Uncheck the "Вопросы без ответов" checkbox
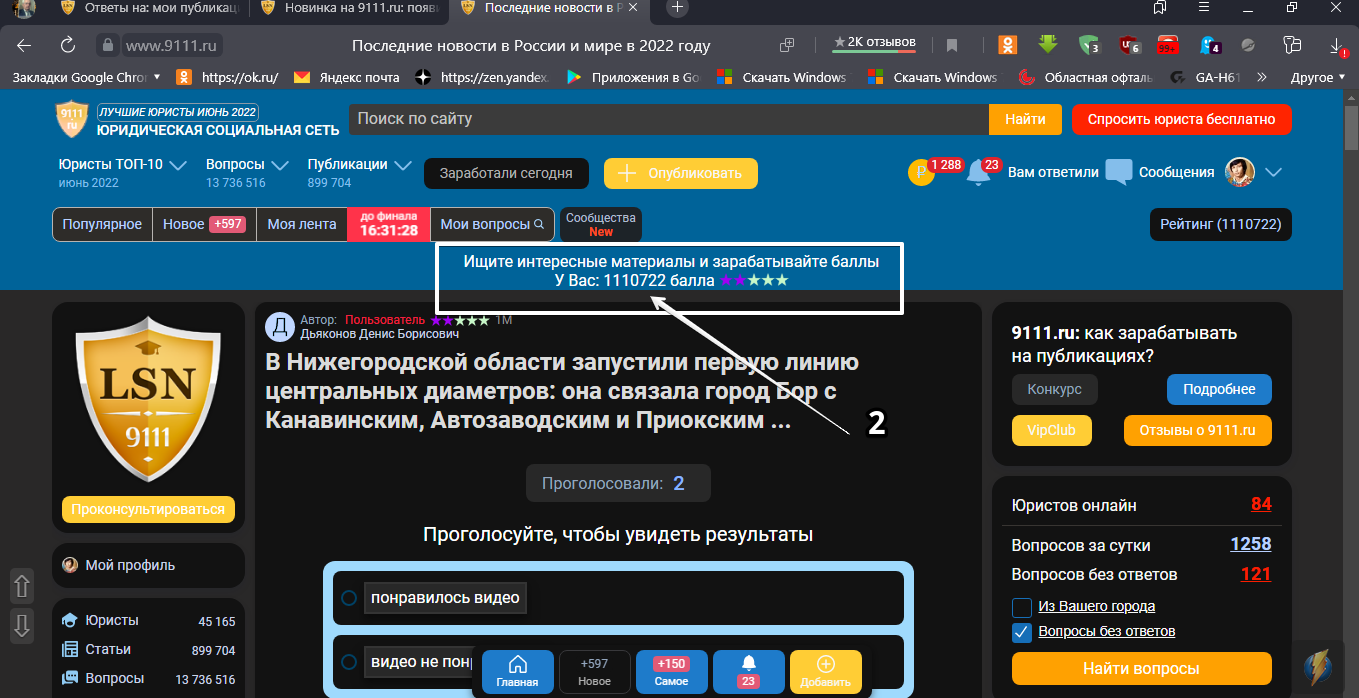This screenshot has width=1359, height=698. point(1022,632)
